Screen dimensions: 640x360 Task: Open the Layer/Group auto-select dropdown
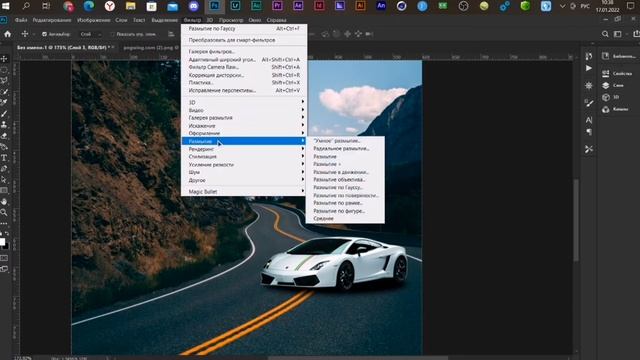tap(90, 34)
